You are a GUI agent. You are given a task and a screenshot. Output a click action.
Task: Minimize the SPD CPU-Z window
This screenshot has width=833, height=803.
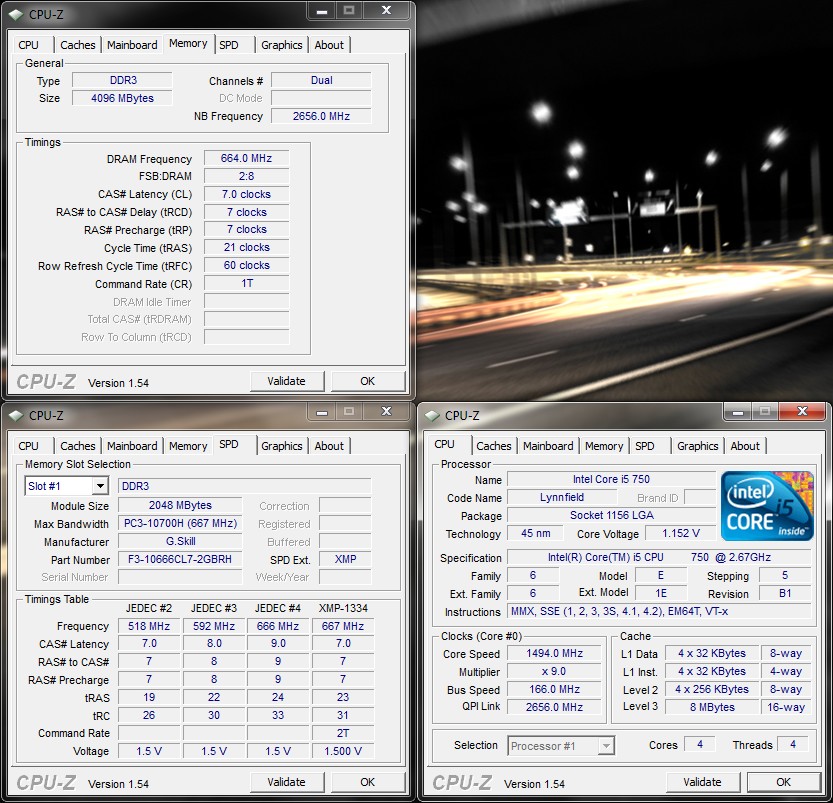coord(322,412)
